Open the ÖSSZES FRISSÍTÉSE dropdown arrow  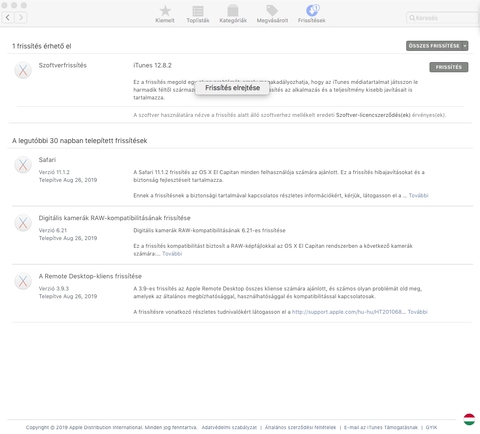[x=465, y=46]
